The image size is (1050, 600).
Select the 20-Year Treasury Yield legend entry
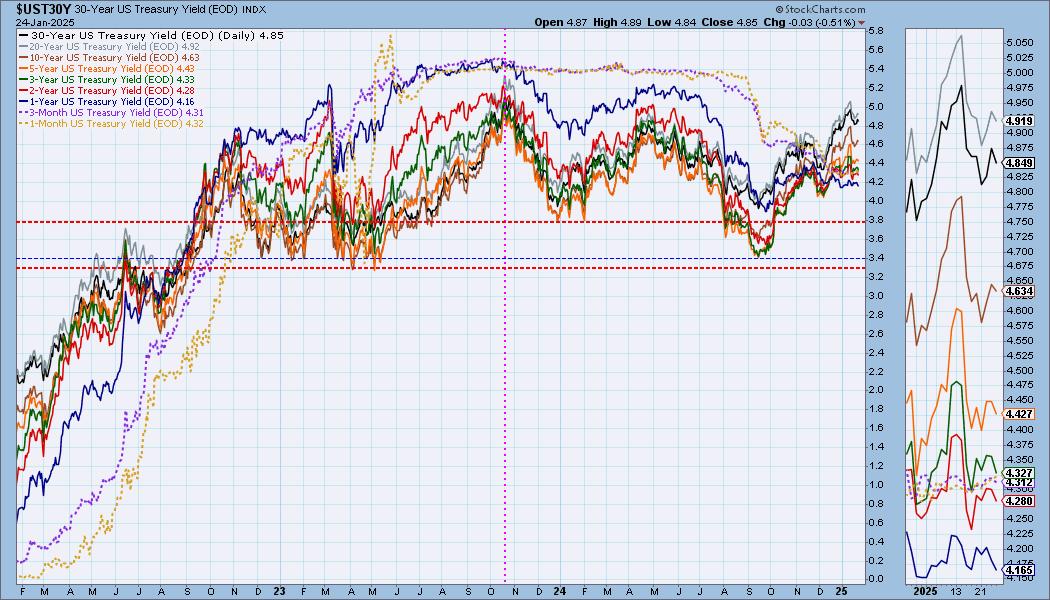[110, 46]
